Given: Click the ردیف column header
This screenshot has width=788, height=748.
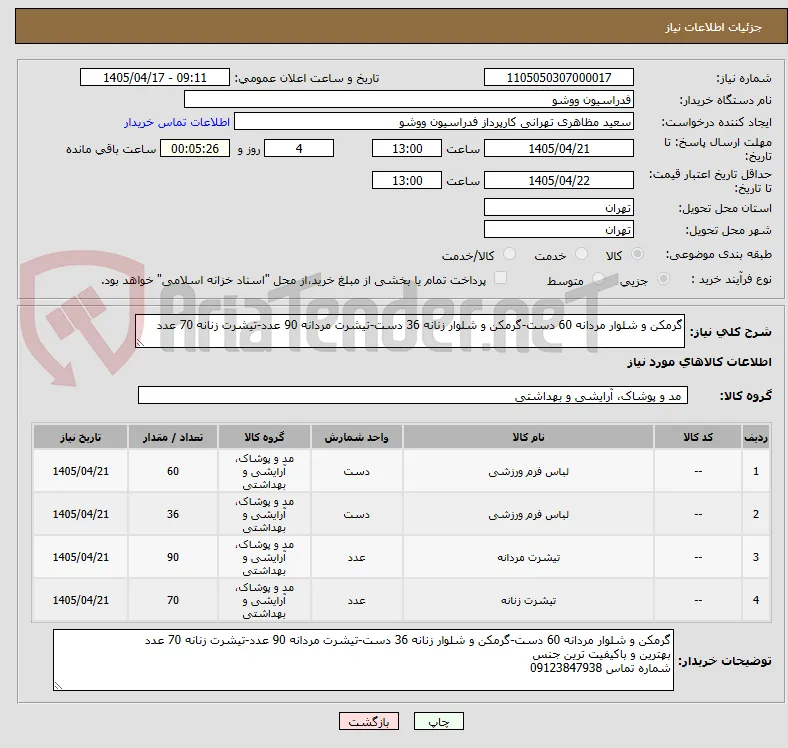Looking at the screenshot, I should point(755,437).
